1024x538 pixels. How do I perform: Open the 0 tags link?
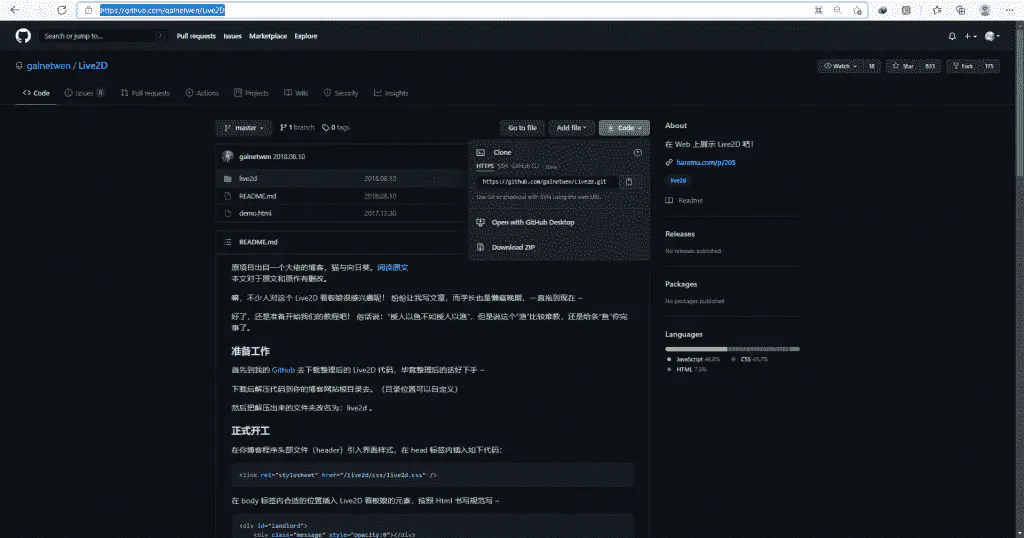point(336,128)
